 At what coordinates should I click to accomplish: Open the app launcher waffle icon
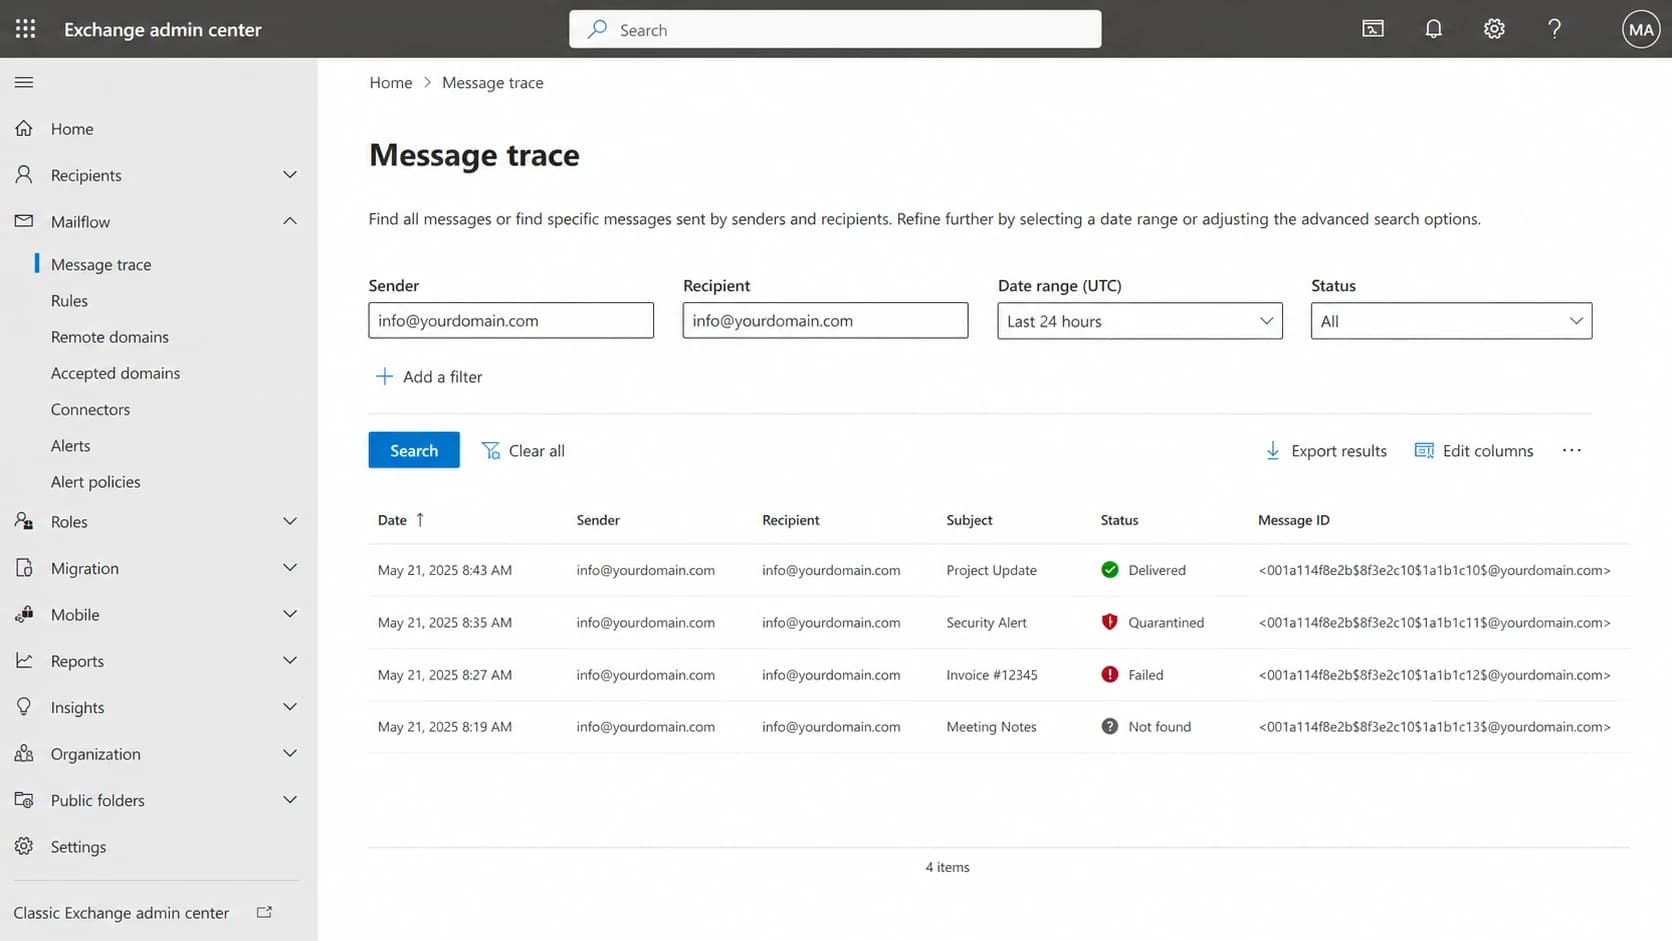pos(25,29)
